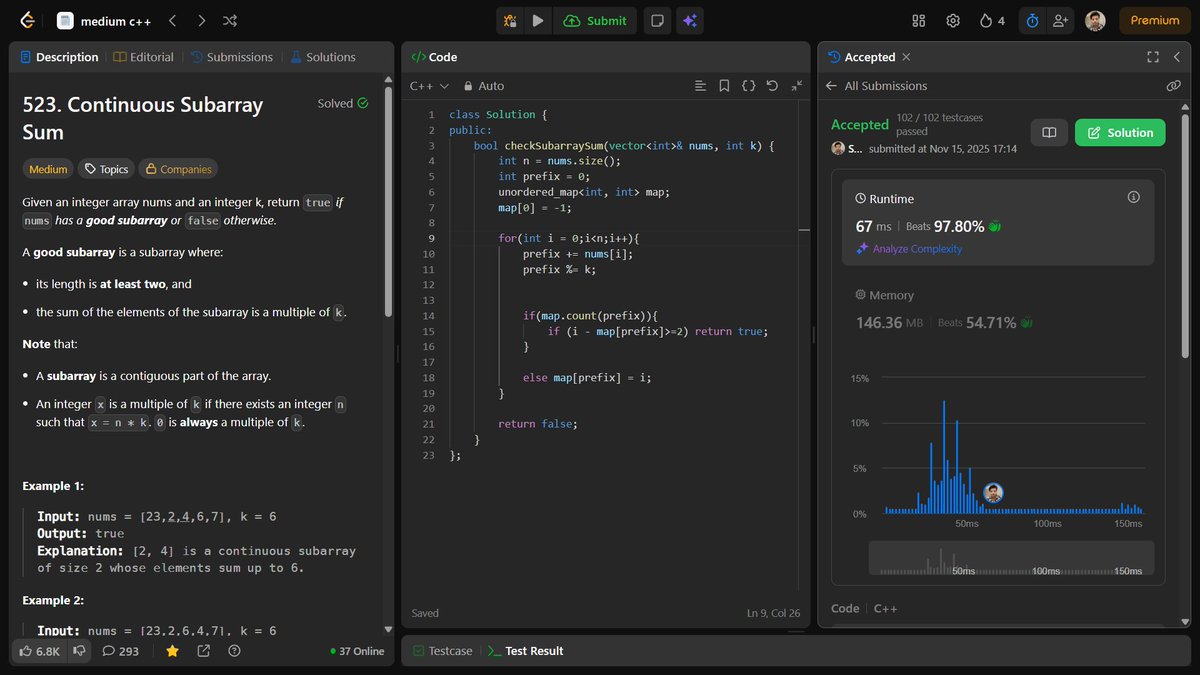The image size is (1200, 675).
Task: Open the Testcase tab
Action: pos(442,651)
